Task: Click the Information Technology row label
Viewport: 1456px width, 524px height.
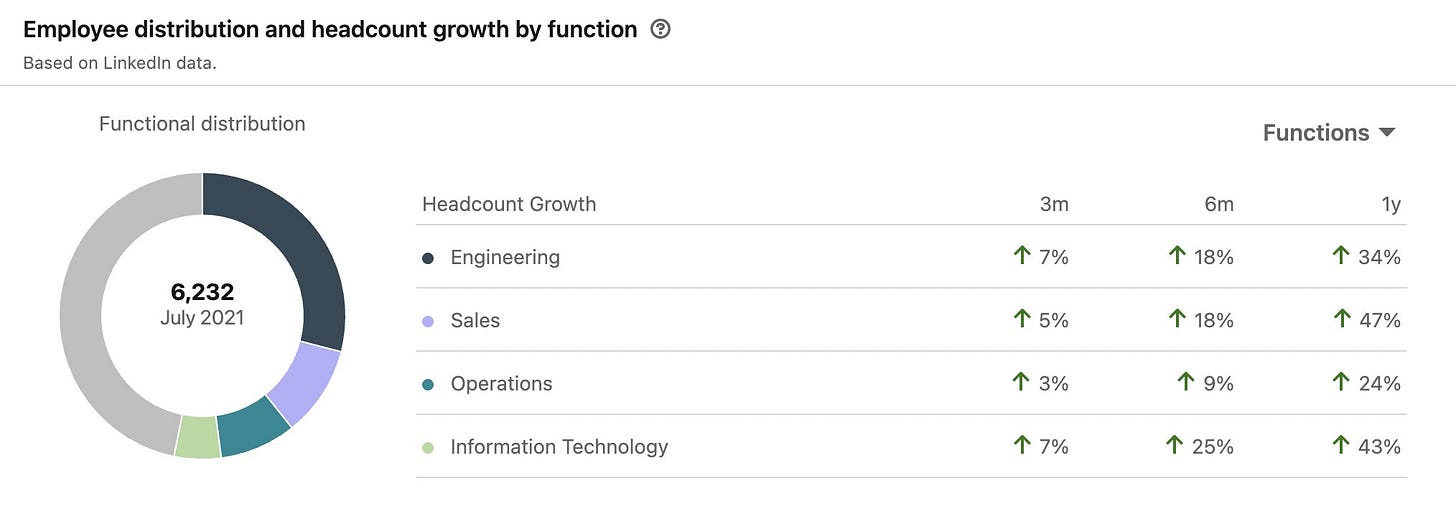Action: click(x=559, y=447)
